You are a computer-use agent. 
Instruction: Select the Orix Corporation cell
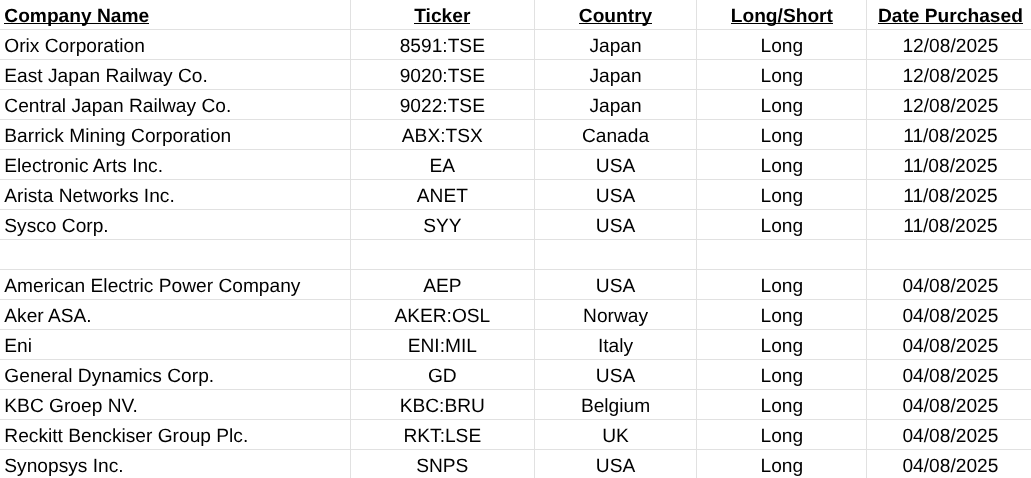[x=75, y=46]
